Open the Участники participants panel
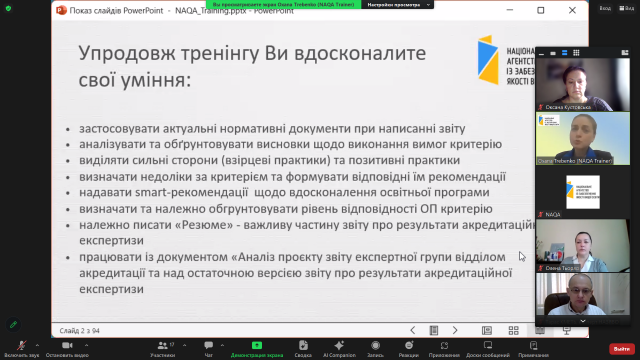The image size is (640, 360). tap(162, 349)
